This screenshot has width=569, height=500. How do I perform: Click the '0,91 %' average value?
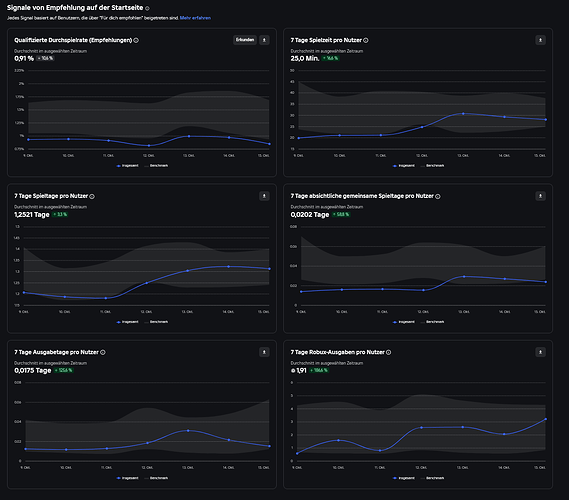pos(24,58)
